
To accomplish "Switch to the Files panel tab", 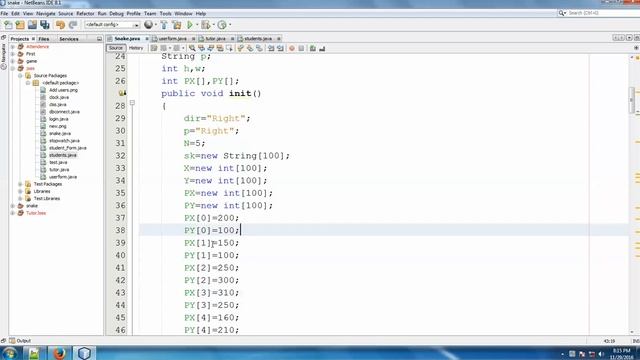I will point(44,39).
